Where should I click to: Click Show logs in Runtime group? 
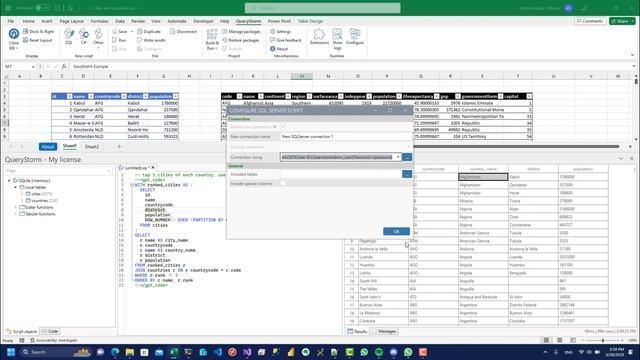(337, 39)
